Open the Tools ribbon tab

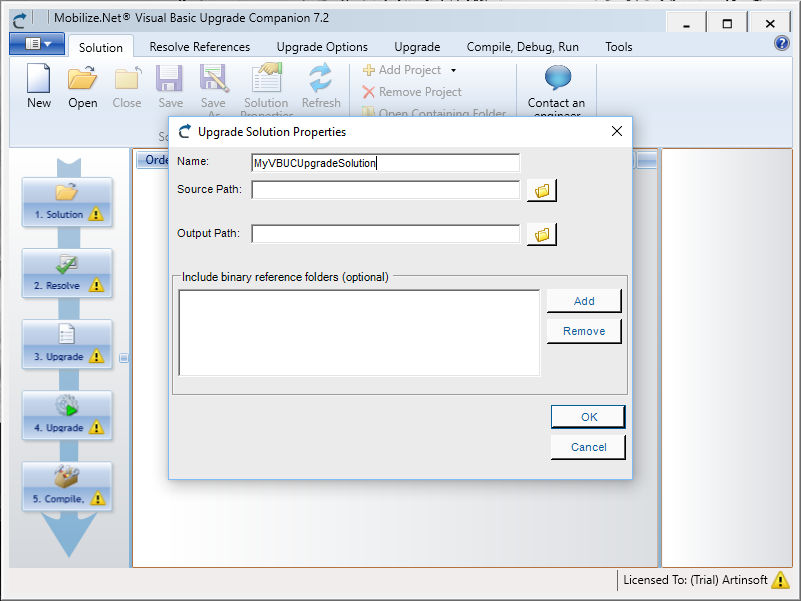tap(619, 47)
